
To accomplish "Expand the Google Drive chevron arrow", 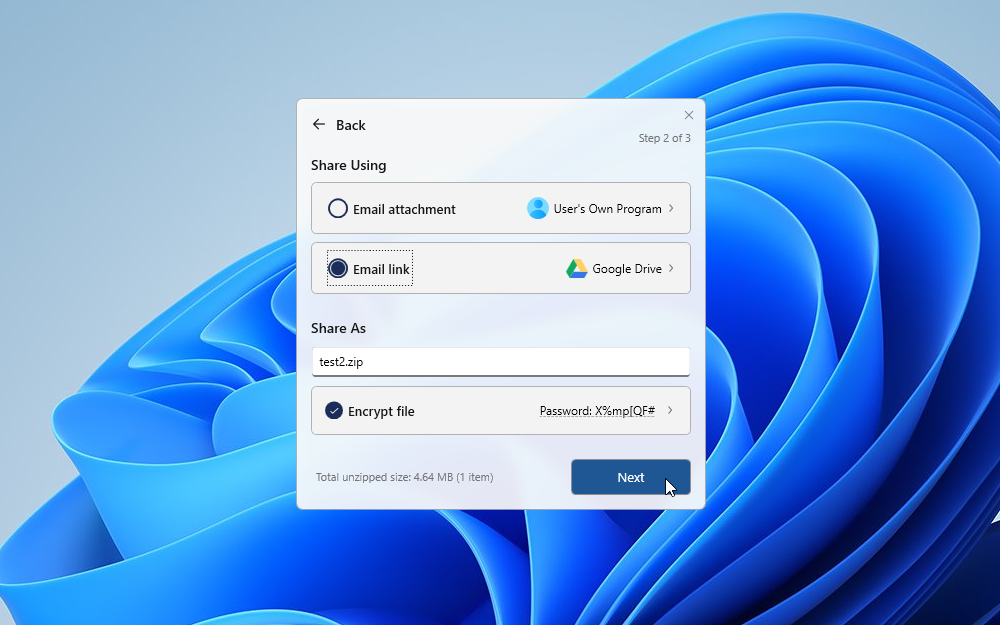I will pos(671,268).
